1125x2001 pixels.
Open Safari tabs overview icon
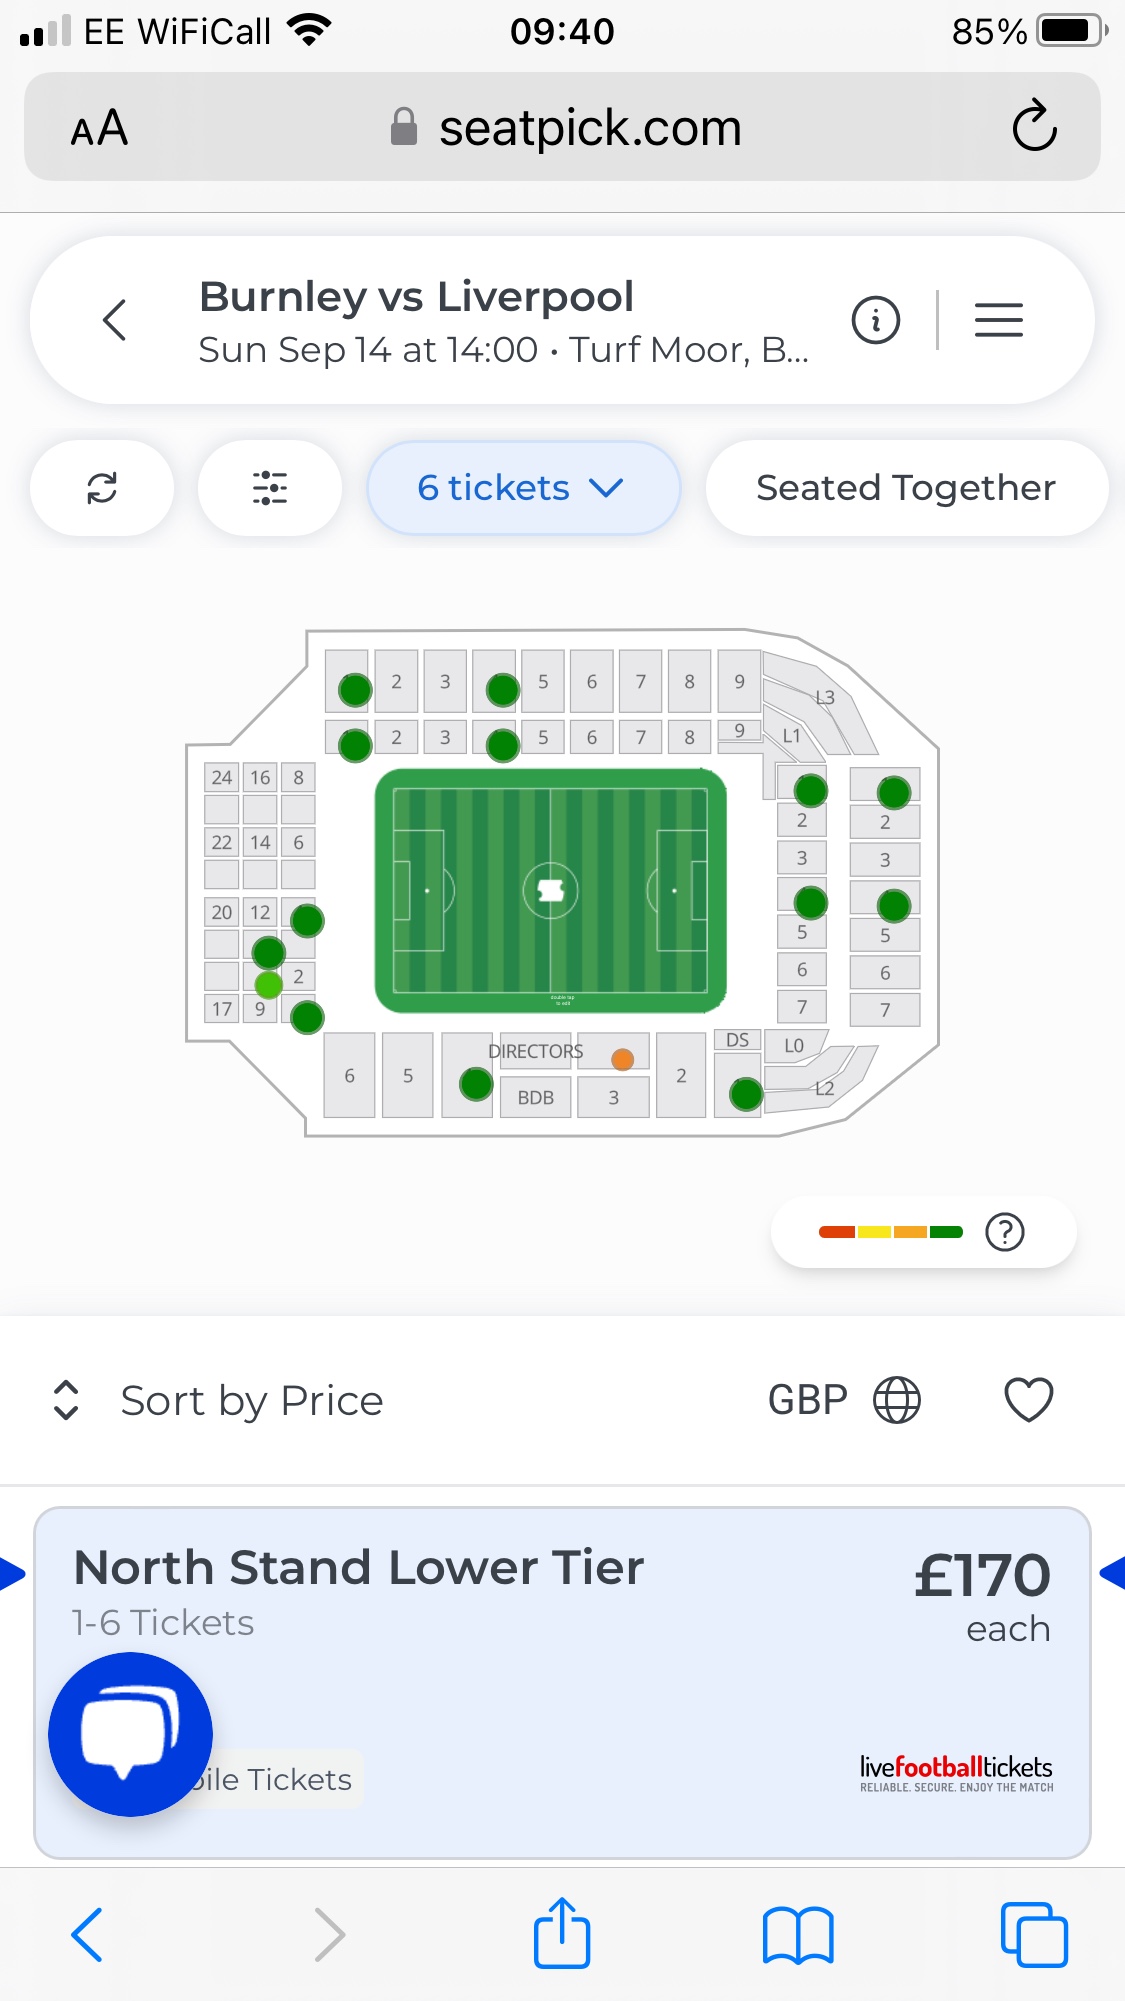coord(1034,1935)
